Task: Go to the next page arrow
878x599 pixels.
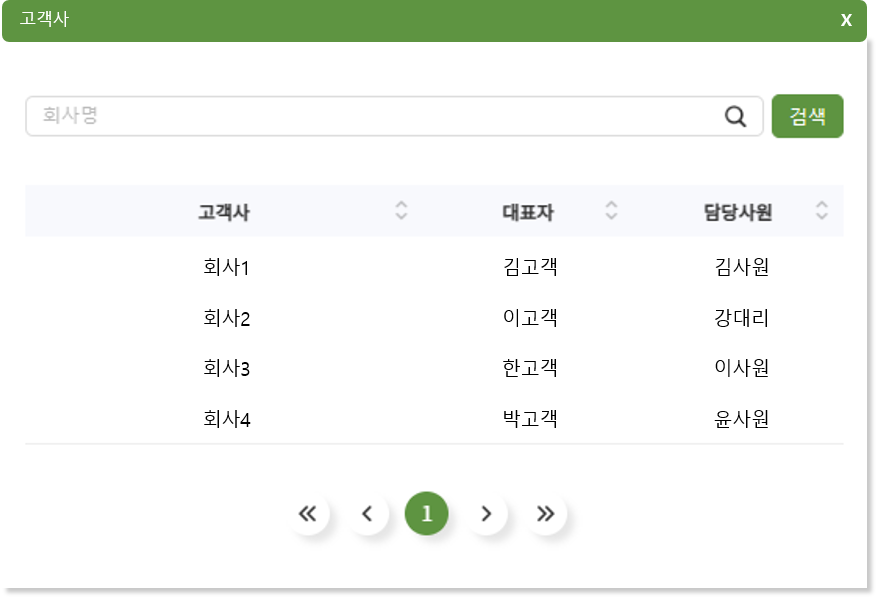Action: point(486,513)
